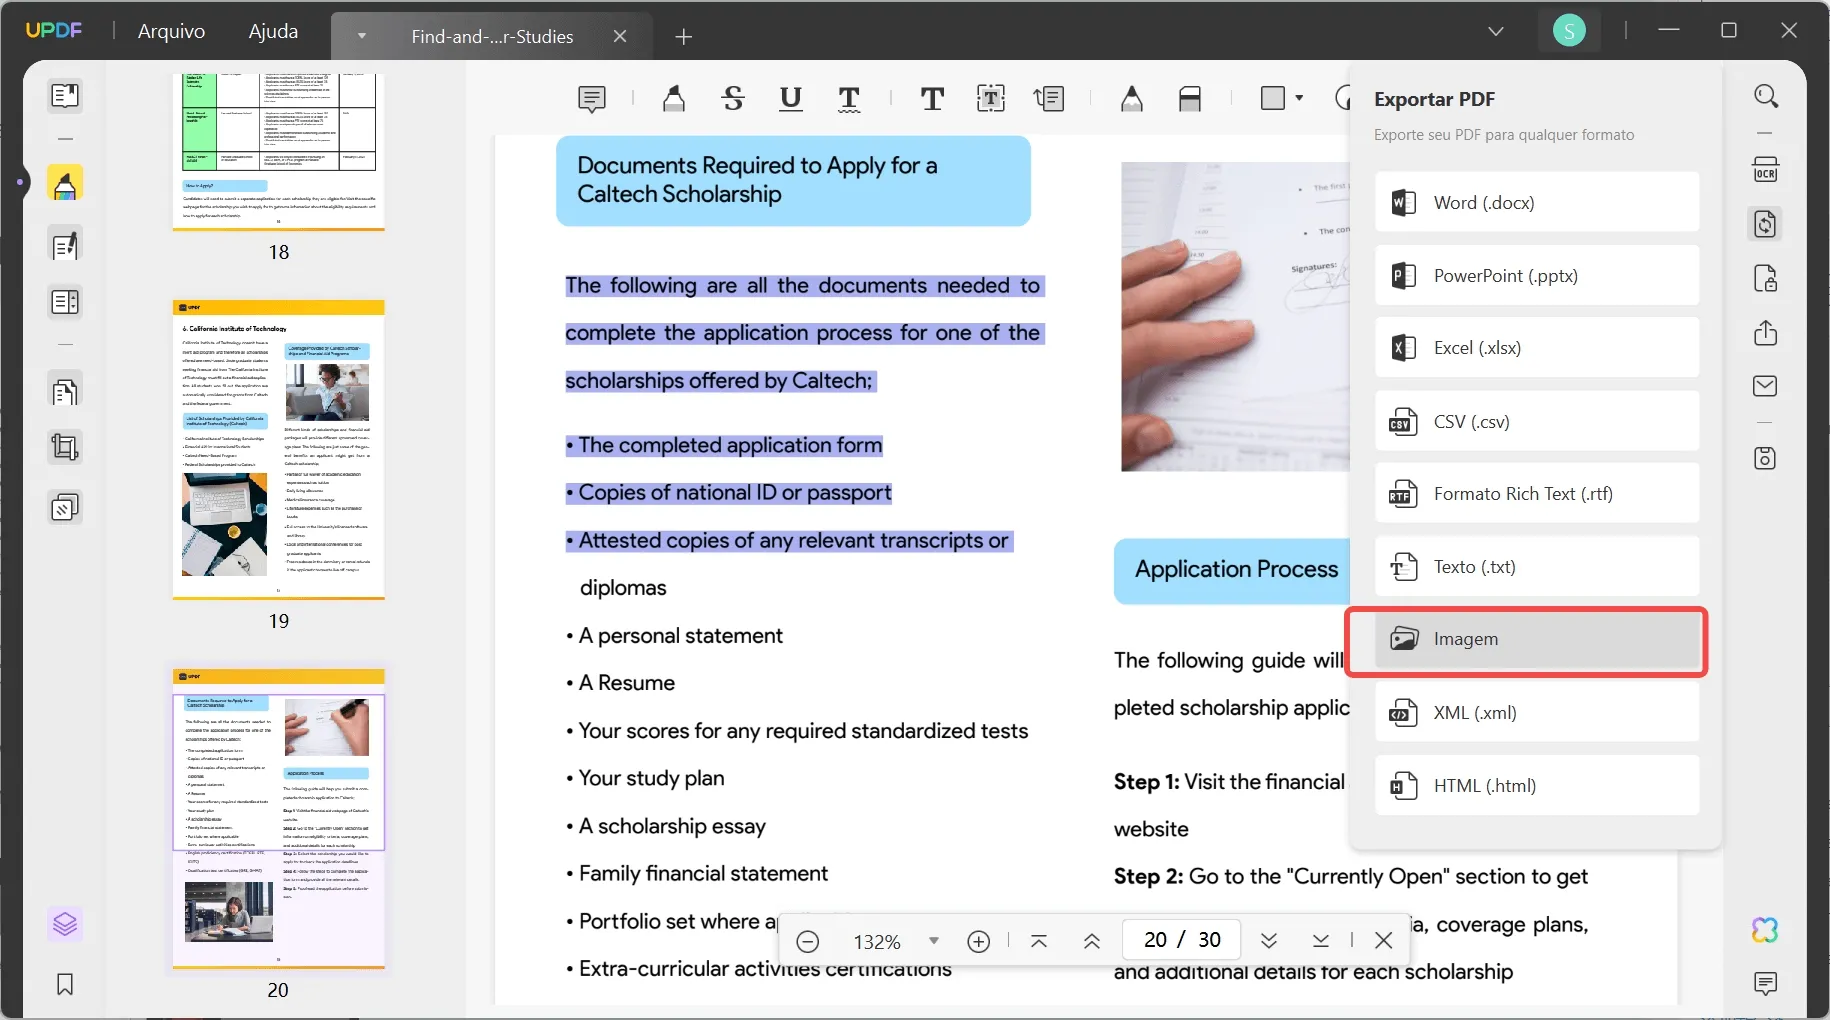This screenshot has width=1830, height=1020.
Task: Open the search panel icon
Action: pos(1766,96)
